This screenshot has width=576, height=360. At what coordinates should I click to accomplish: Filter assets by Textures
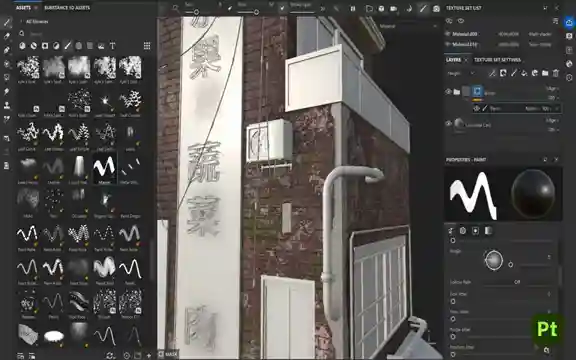click(x=90, y=46)
